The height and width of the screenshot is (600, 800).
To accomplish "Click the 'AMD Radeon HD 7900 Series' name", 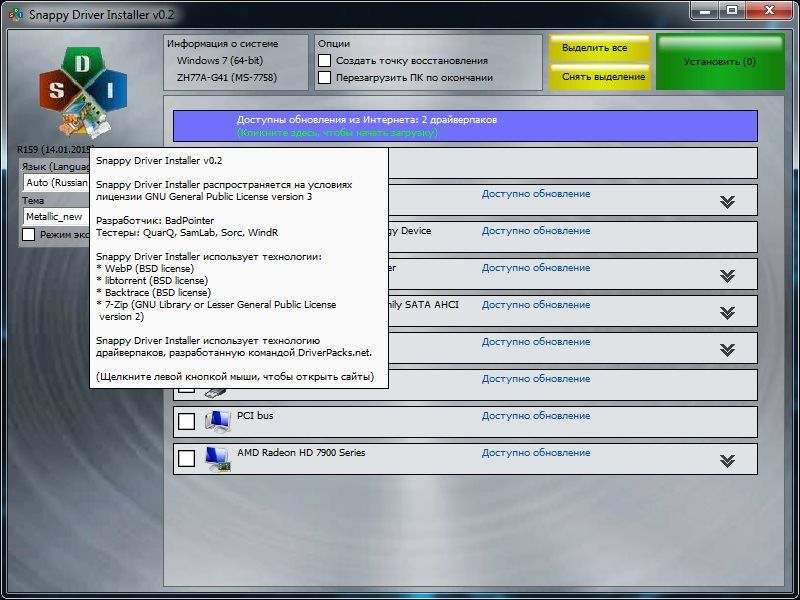I will coord(301,453).
